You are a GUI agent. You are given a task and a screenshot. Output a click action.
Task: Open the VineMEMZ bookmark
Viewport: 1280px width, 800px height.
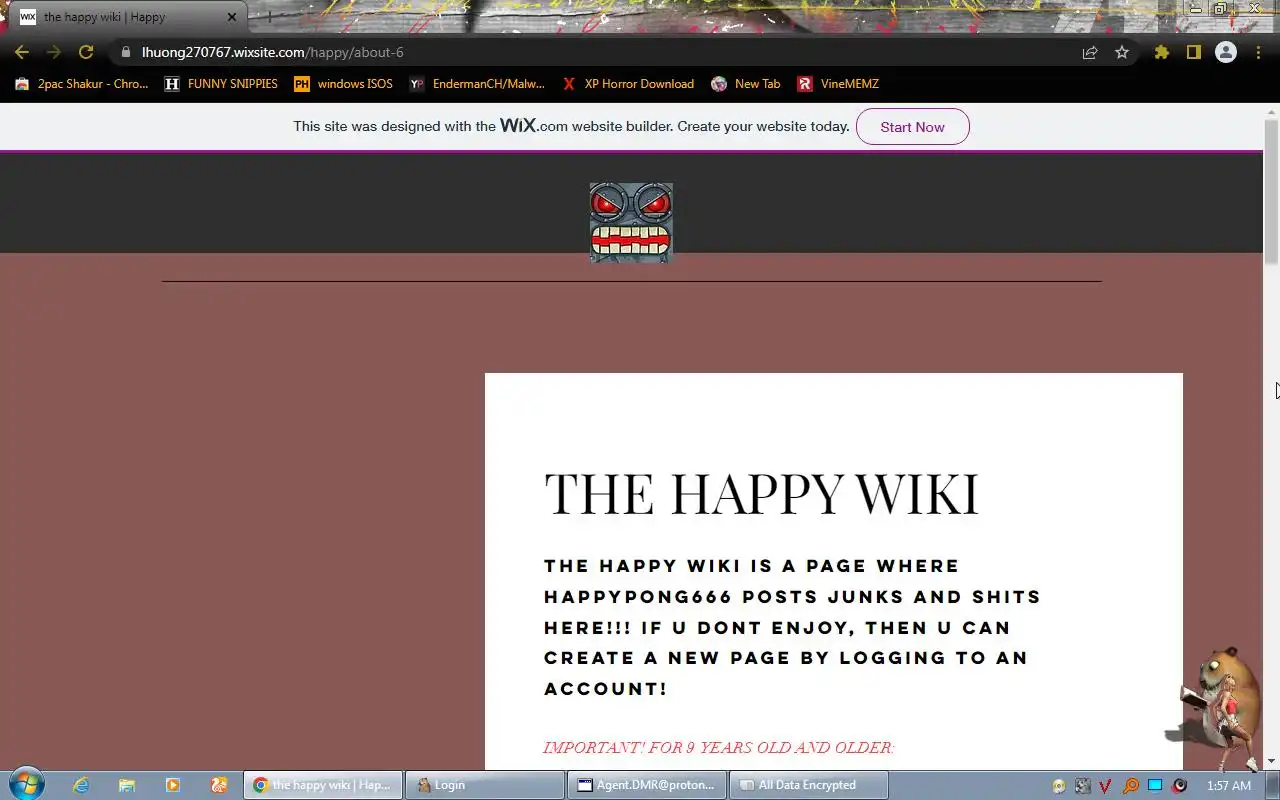pos(838,84)
